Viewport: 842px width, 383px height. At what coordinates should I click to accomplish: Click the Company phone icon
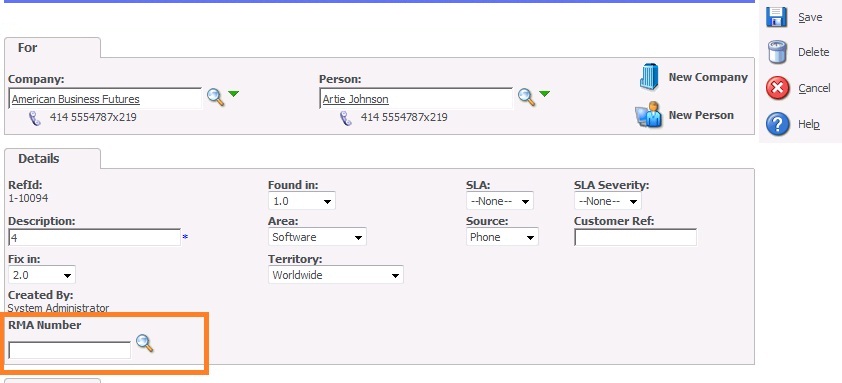click(x=35, y=118)
